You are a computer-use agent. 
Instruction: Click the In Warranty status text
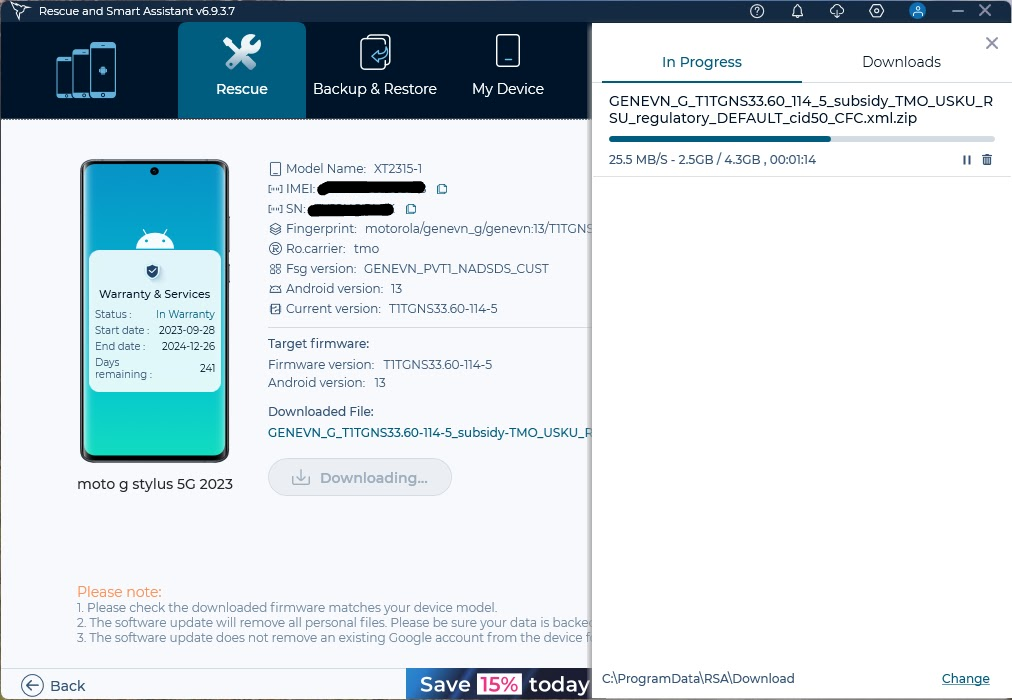[x=185, y=314]
